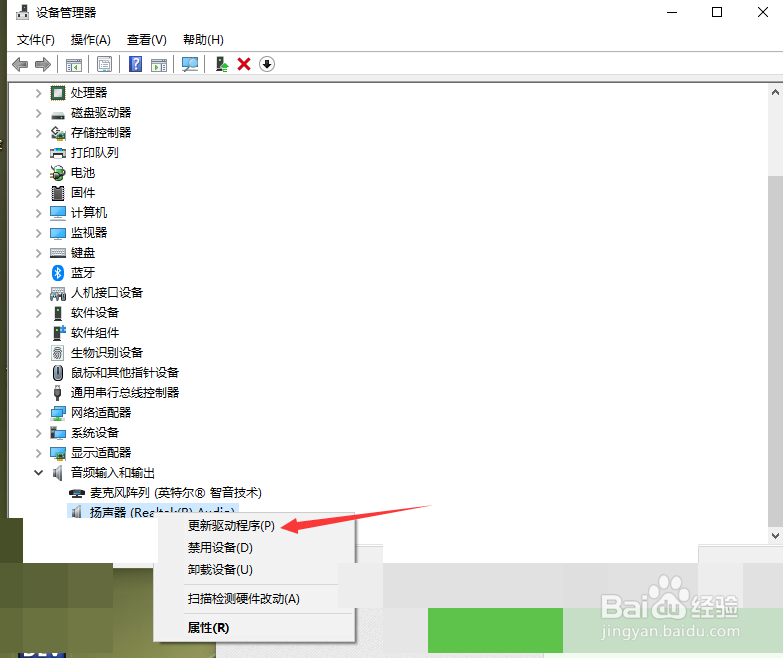The width and height of the screenshot is (783, 658).
Task: Expand the 磁盘驱动器 node
Action: pos(38,113)
